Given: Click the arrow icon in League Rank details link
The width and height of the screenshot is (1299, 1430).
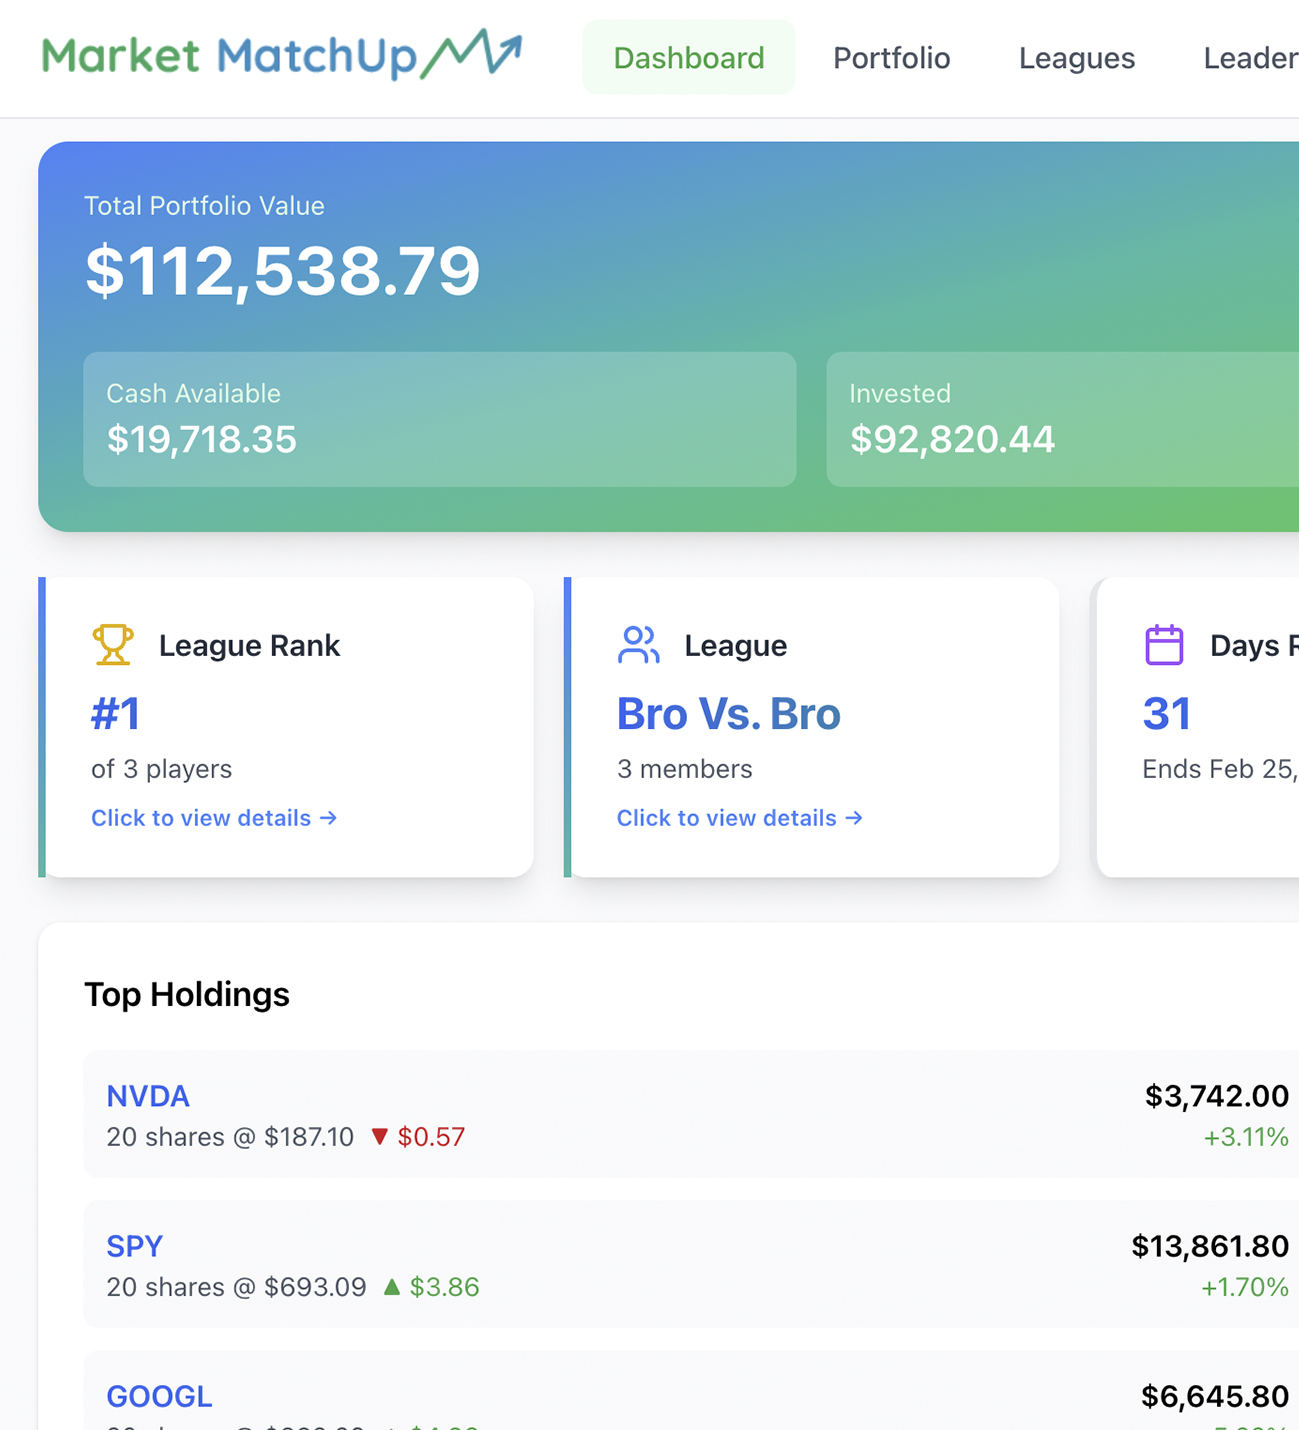Looking at the screenshot, I should click(330, 818).
